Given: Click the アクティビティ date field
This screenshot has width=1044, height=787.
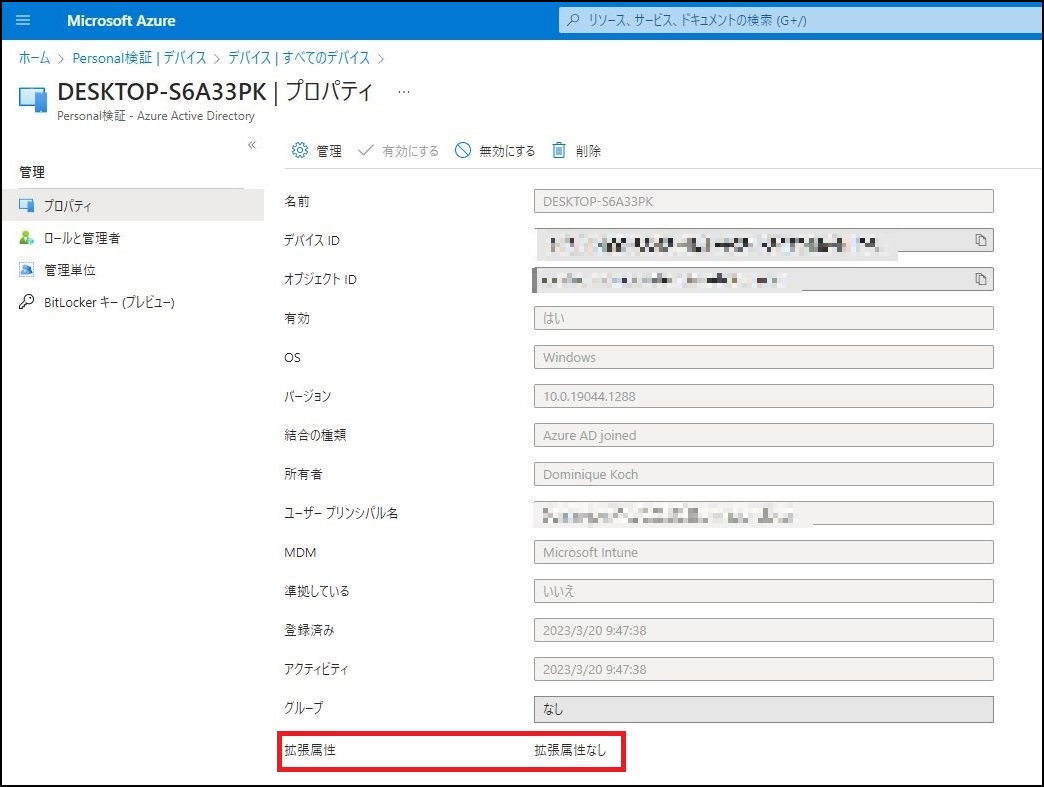Looking at the screenshot, I should pyautogui.click(x=764, y=669).
